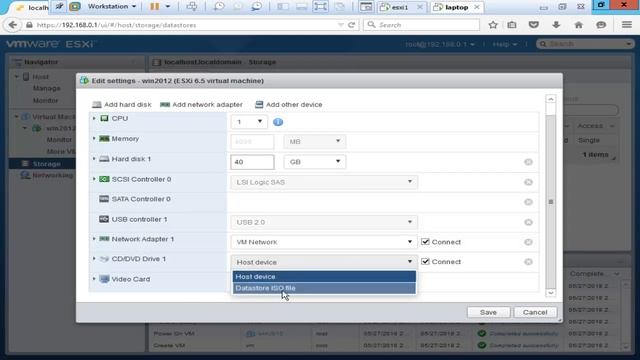The height and width of the screenshot is (360, 640).
Task: Toggle Connect checkbox for Network Adapter 1
Action: click(x=425, y=242)
